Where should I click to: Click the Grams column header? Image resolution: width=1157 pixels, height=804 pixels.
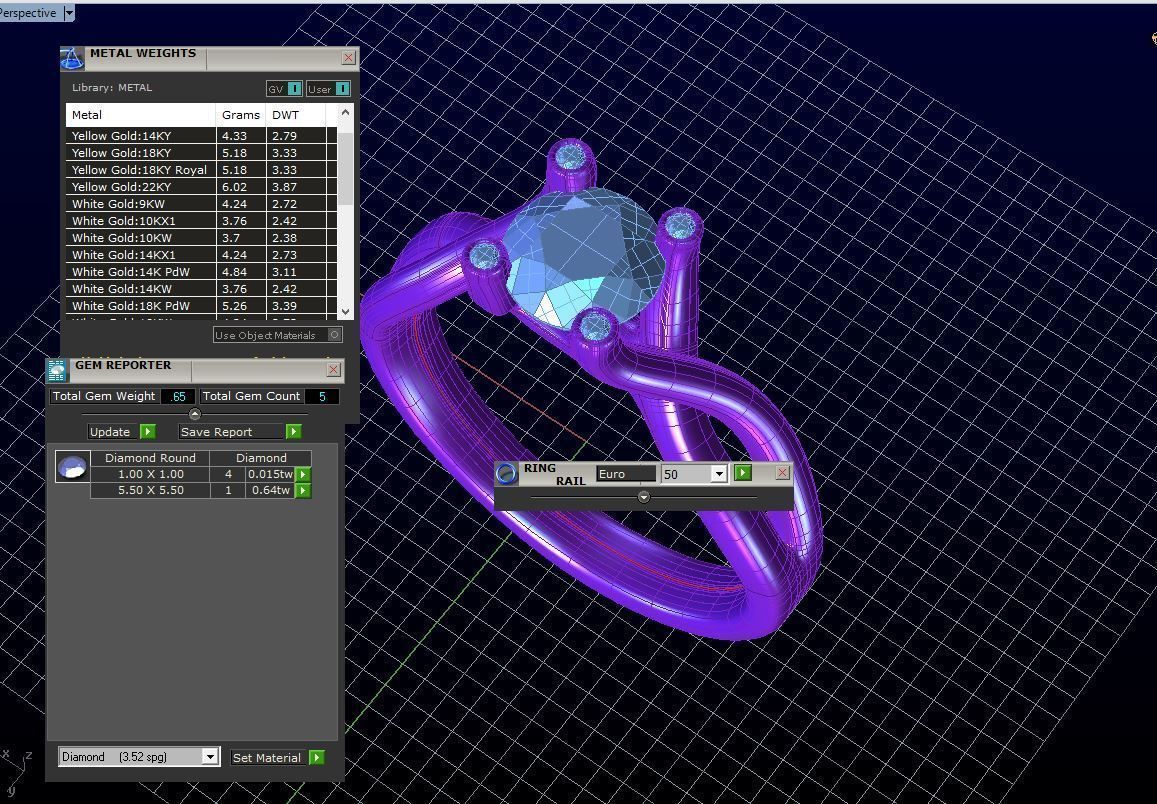[241, 115]
